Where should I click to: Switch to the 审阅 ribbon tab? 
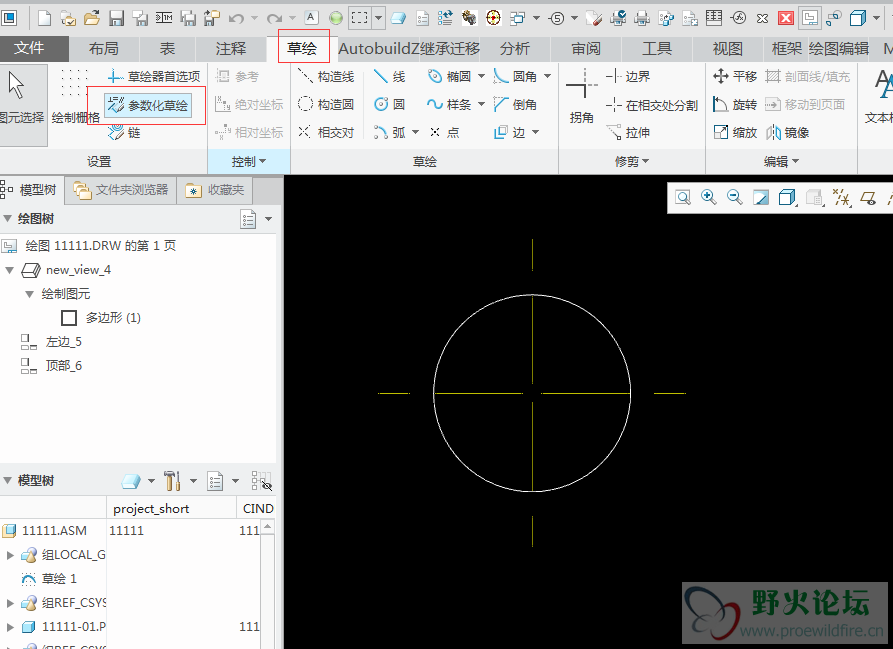tap(586, 49)
